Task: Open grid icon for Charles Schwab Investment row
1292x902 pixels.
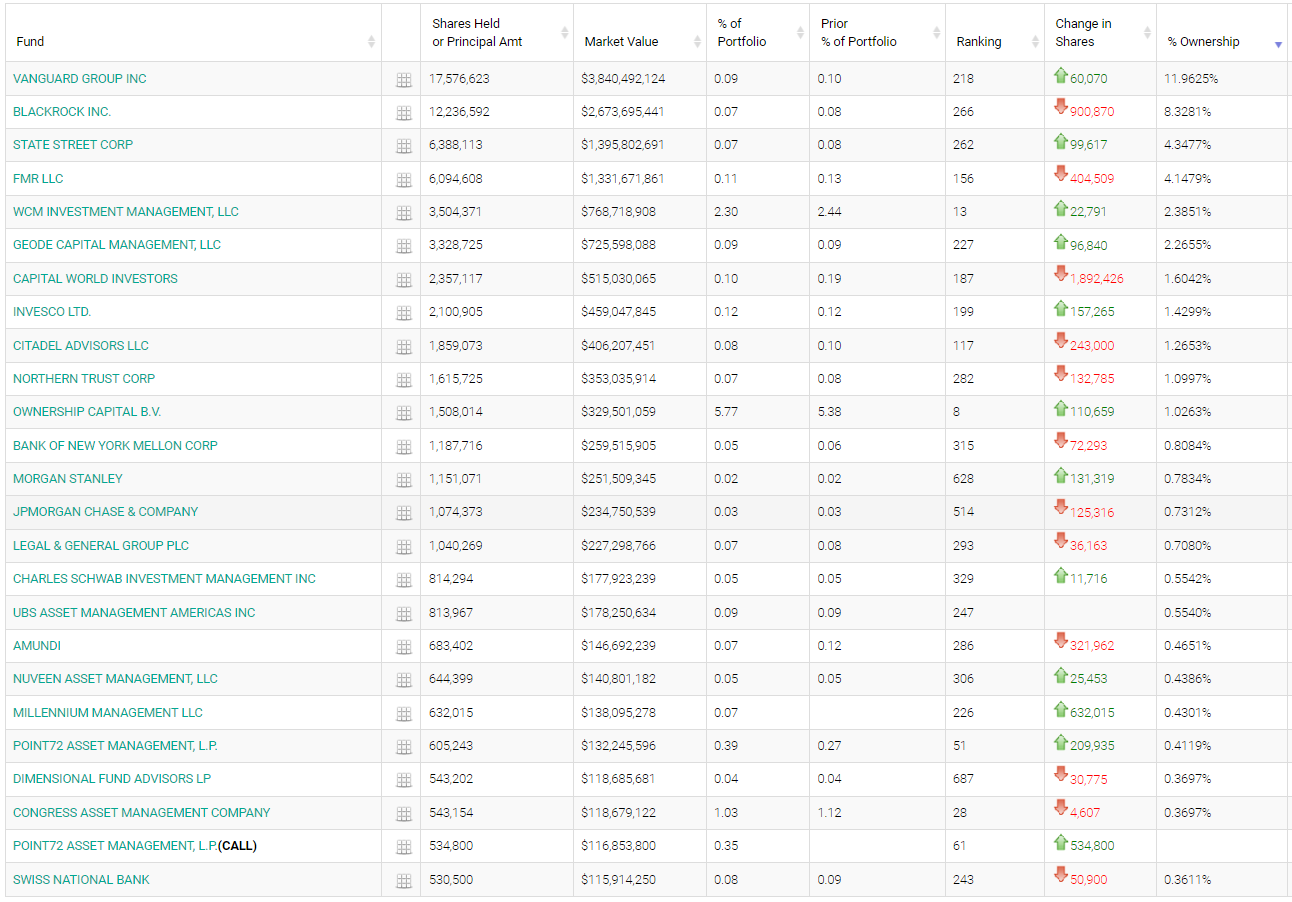Action: click(x=404, y=580)
